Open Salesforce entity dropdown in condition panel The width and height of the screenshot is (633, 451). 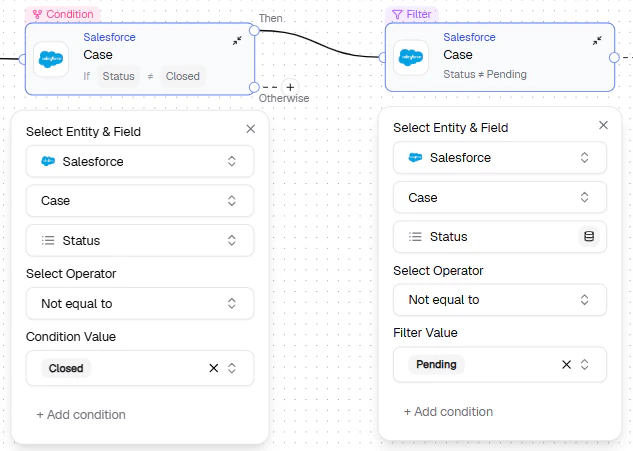point(139,161)
